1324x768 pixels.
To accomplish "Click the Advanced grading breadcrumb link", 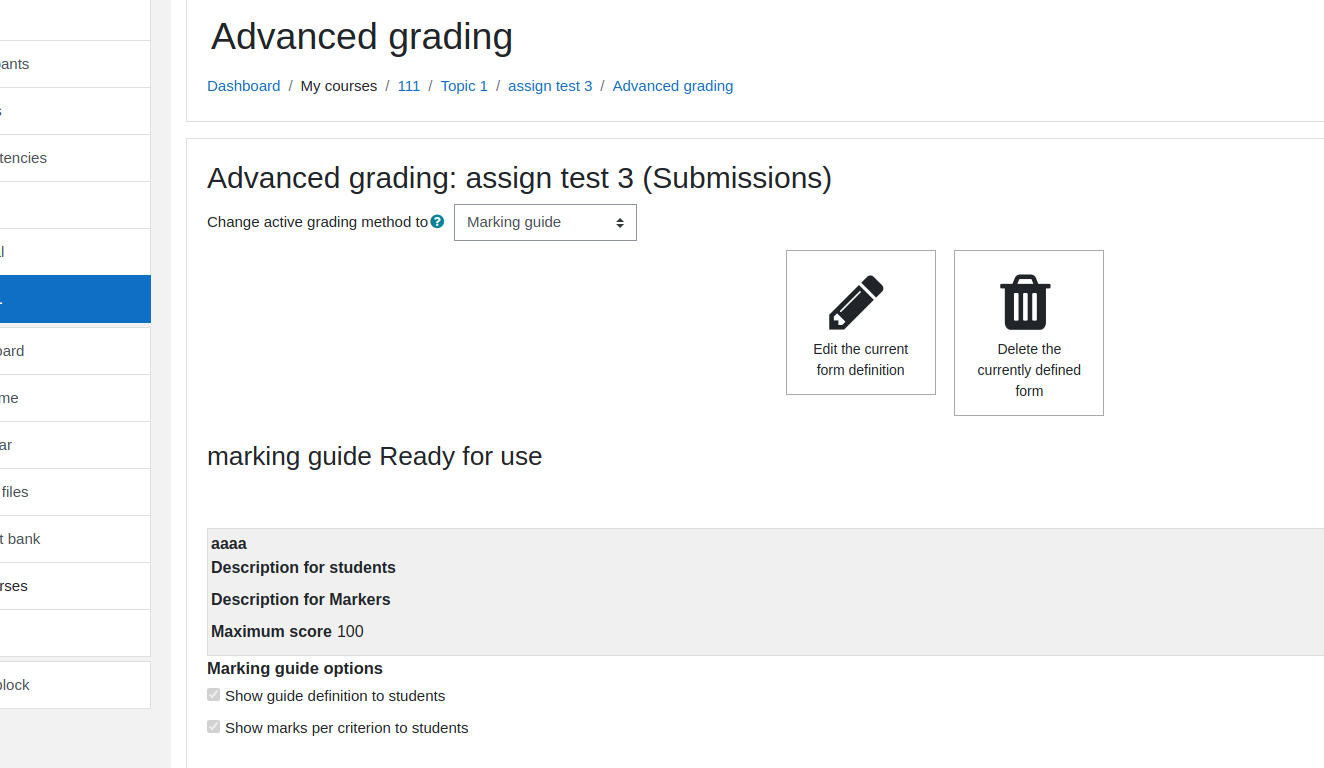I will point(673,86).
